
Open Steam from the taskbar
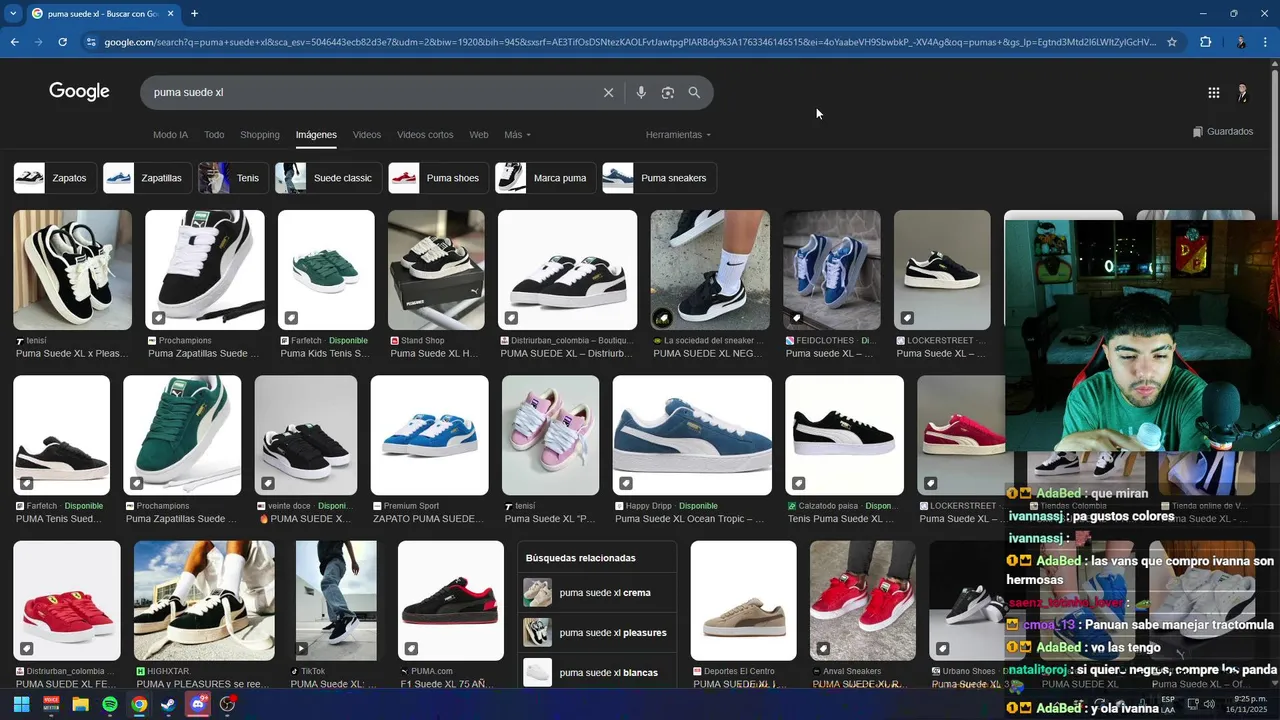coord(168,704)
